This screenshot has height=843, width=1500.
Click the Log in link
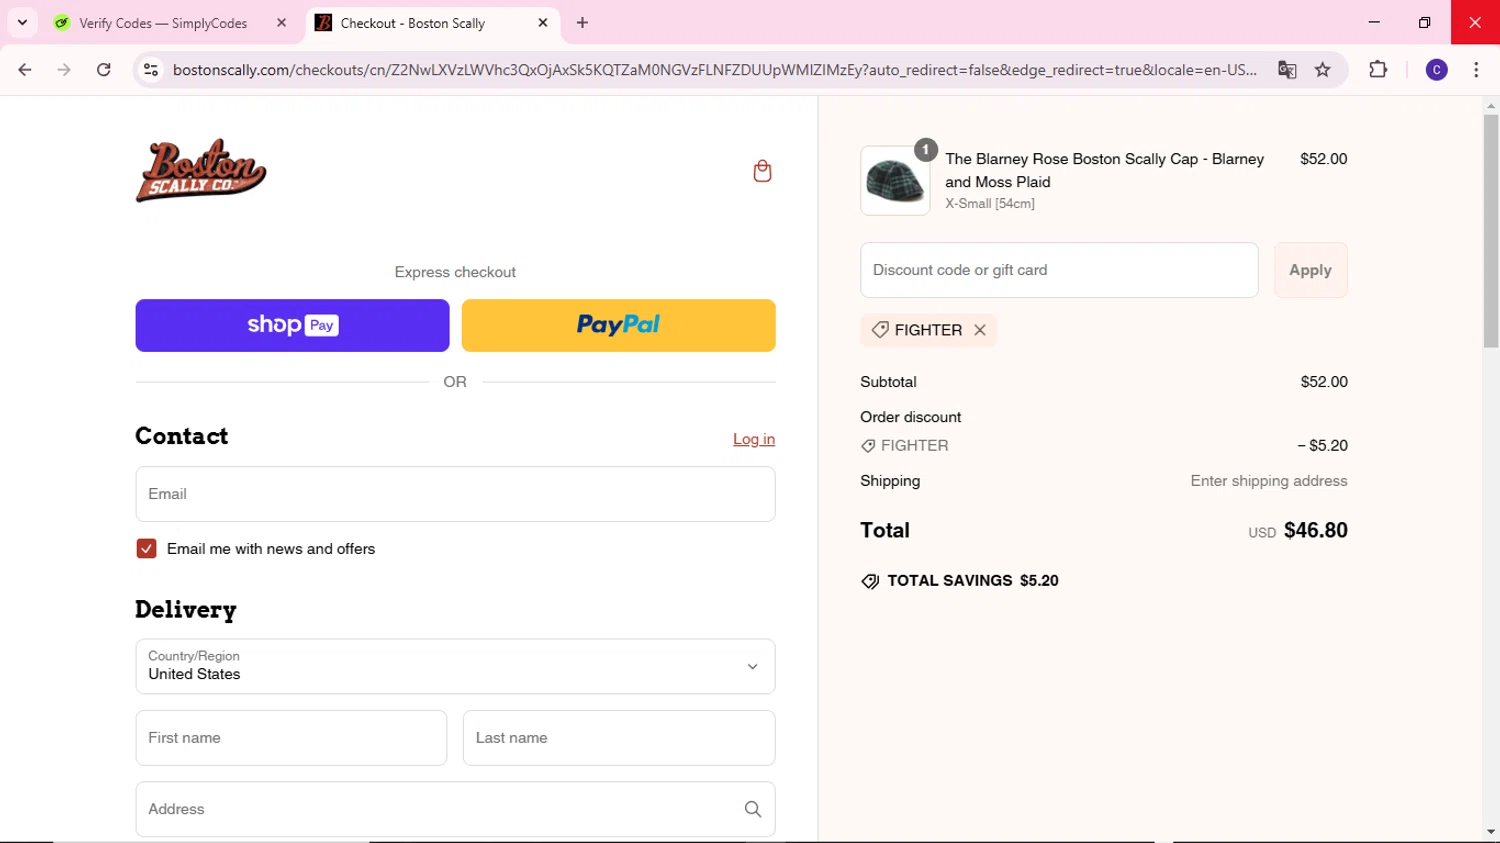(x=754, y=439)
